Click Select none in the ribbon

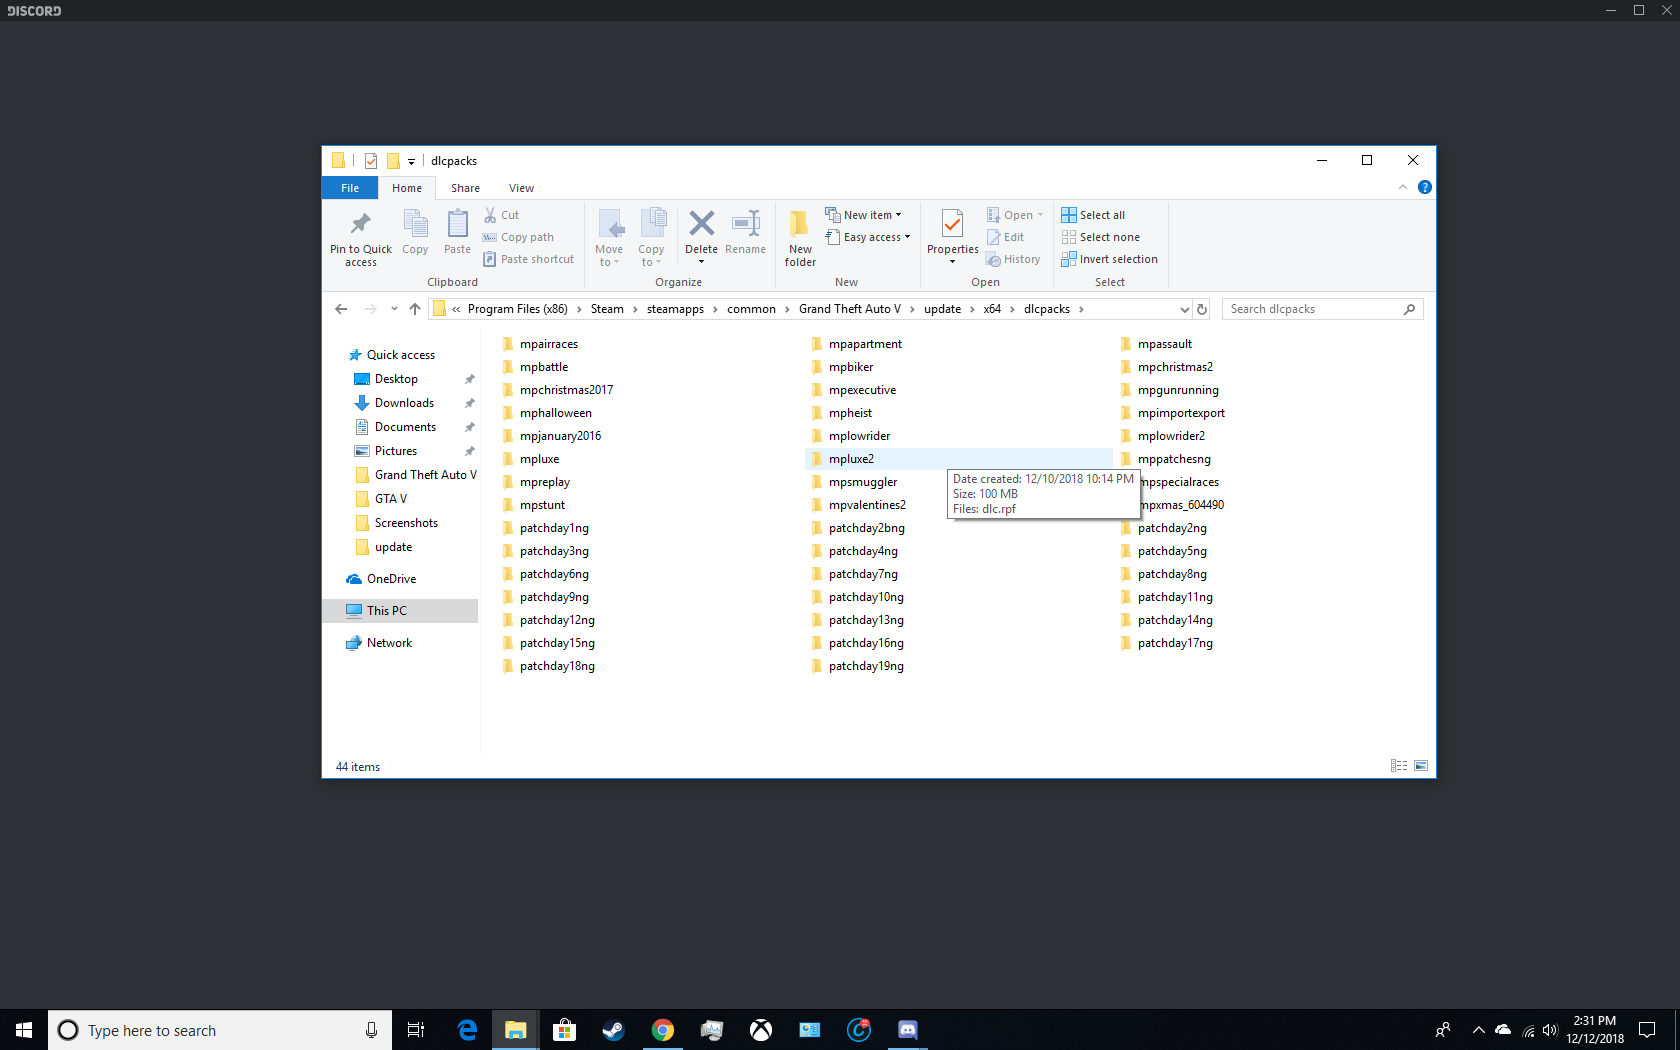click(x=1100, y=237)
